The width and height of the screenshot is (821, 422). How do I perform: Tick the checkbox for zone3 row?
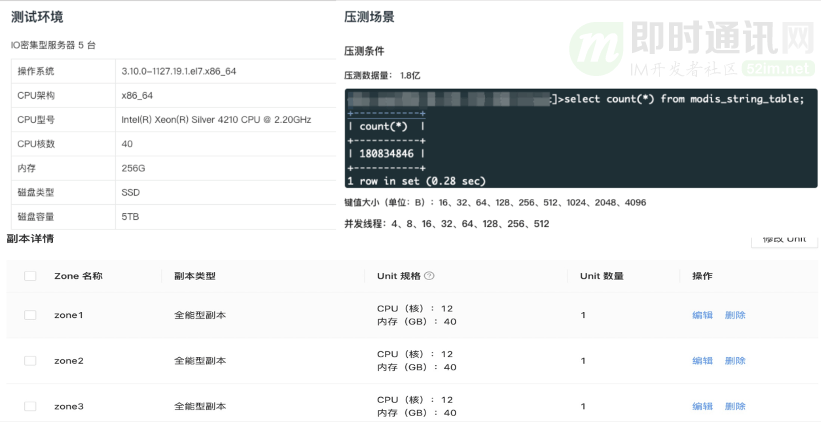[30, 406]
